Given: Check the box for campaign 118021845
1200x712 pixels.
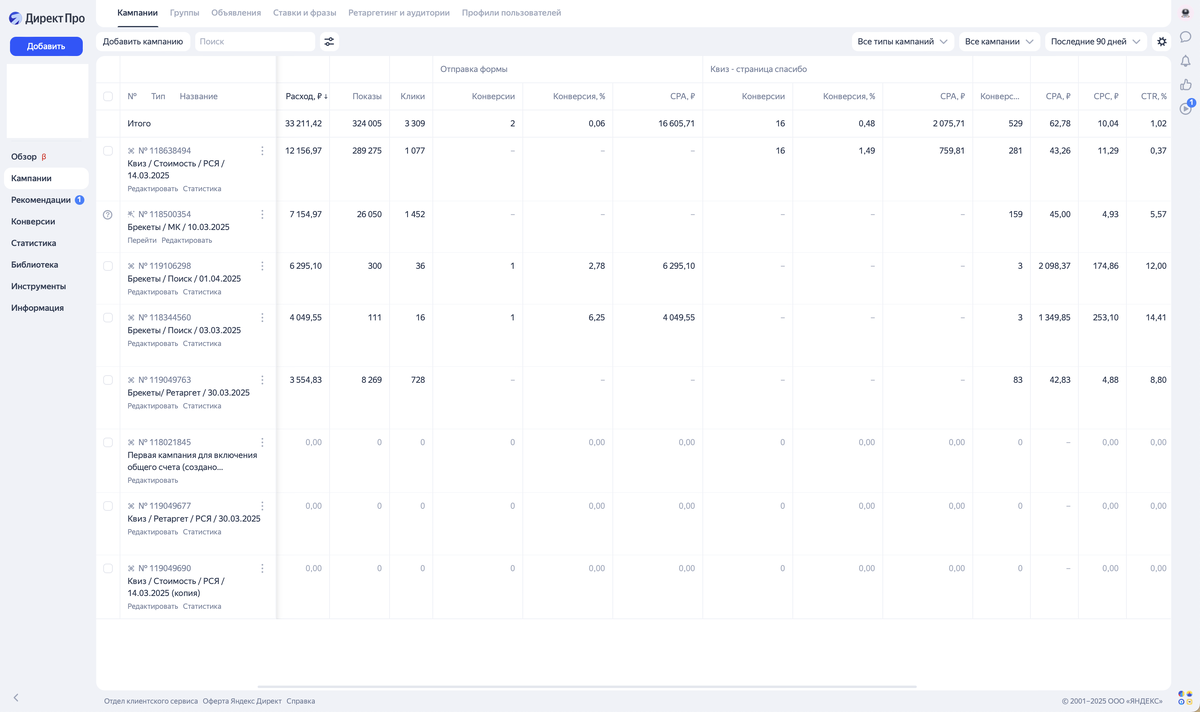Looking at the screenshot, I should tap(108, 442).
